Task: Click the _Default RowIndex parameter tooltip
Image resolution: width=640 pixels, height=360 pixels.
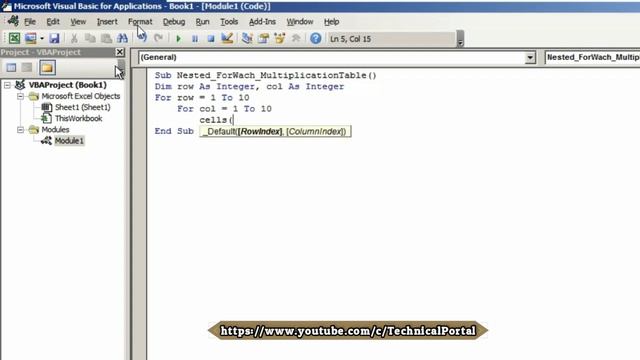Action: (x=275, y=131)
